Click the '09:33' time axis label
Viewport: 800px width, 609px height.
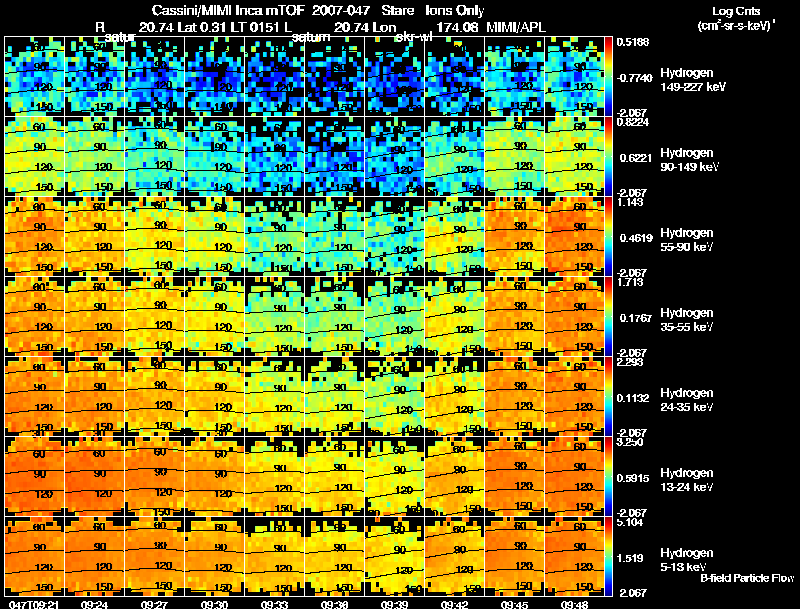pyautogui.click(x=274, y=604)
